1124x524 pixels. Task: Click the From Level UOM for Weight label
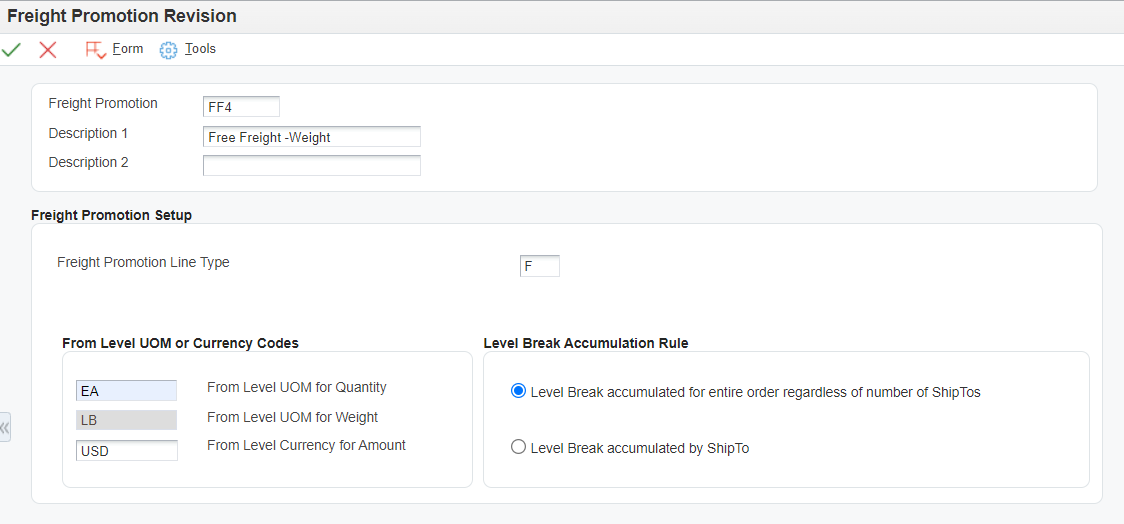point(292,416)
